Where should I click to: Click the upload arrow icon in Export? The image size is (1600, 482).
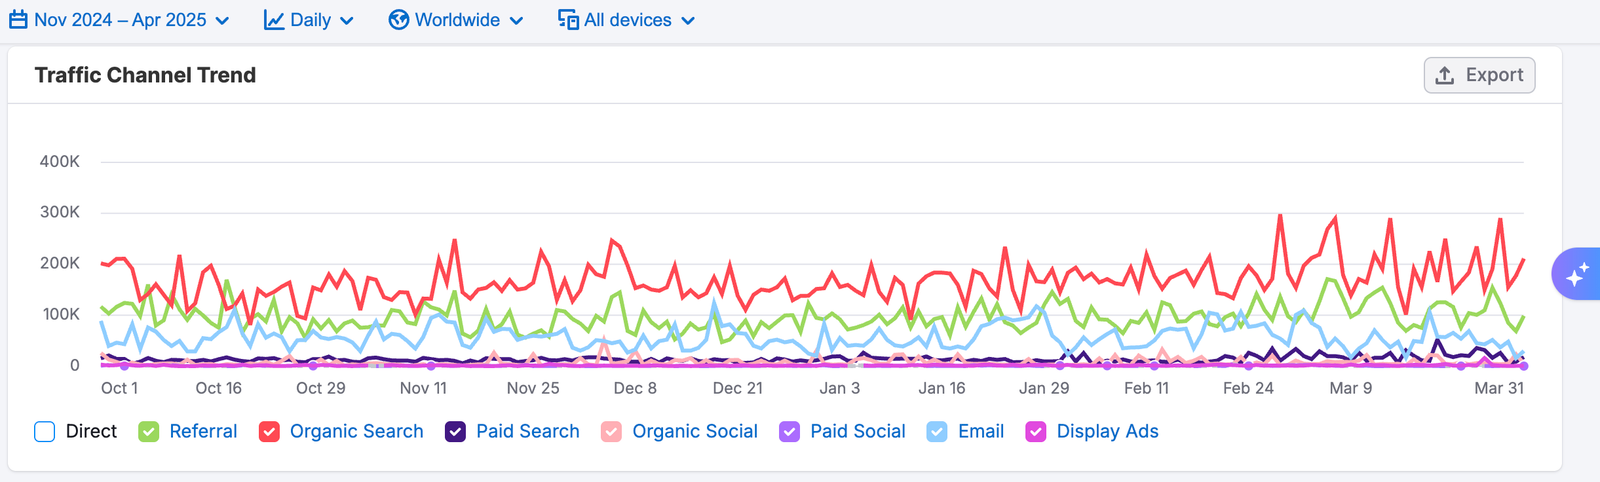click(1445, 76)
